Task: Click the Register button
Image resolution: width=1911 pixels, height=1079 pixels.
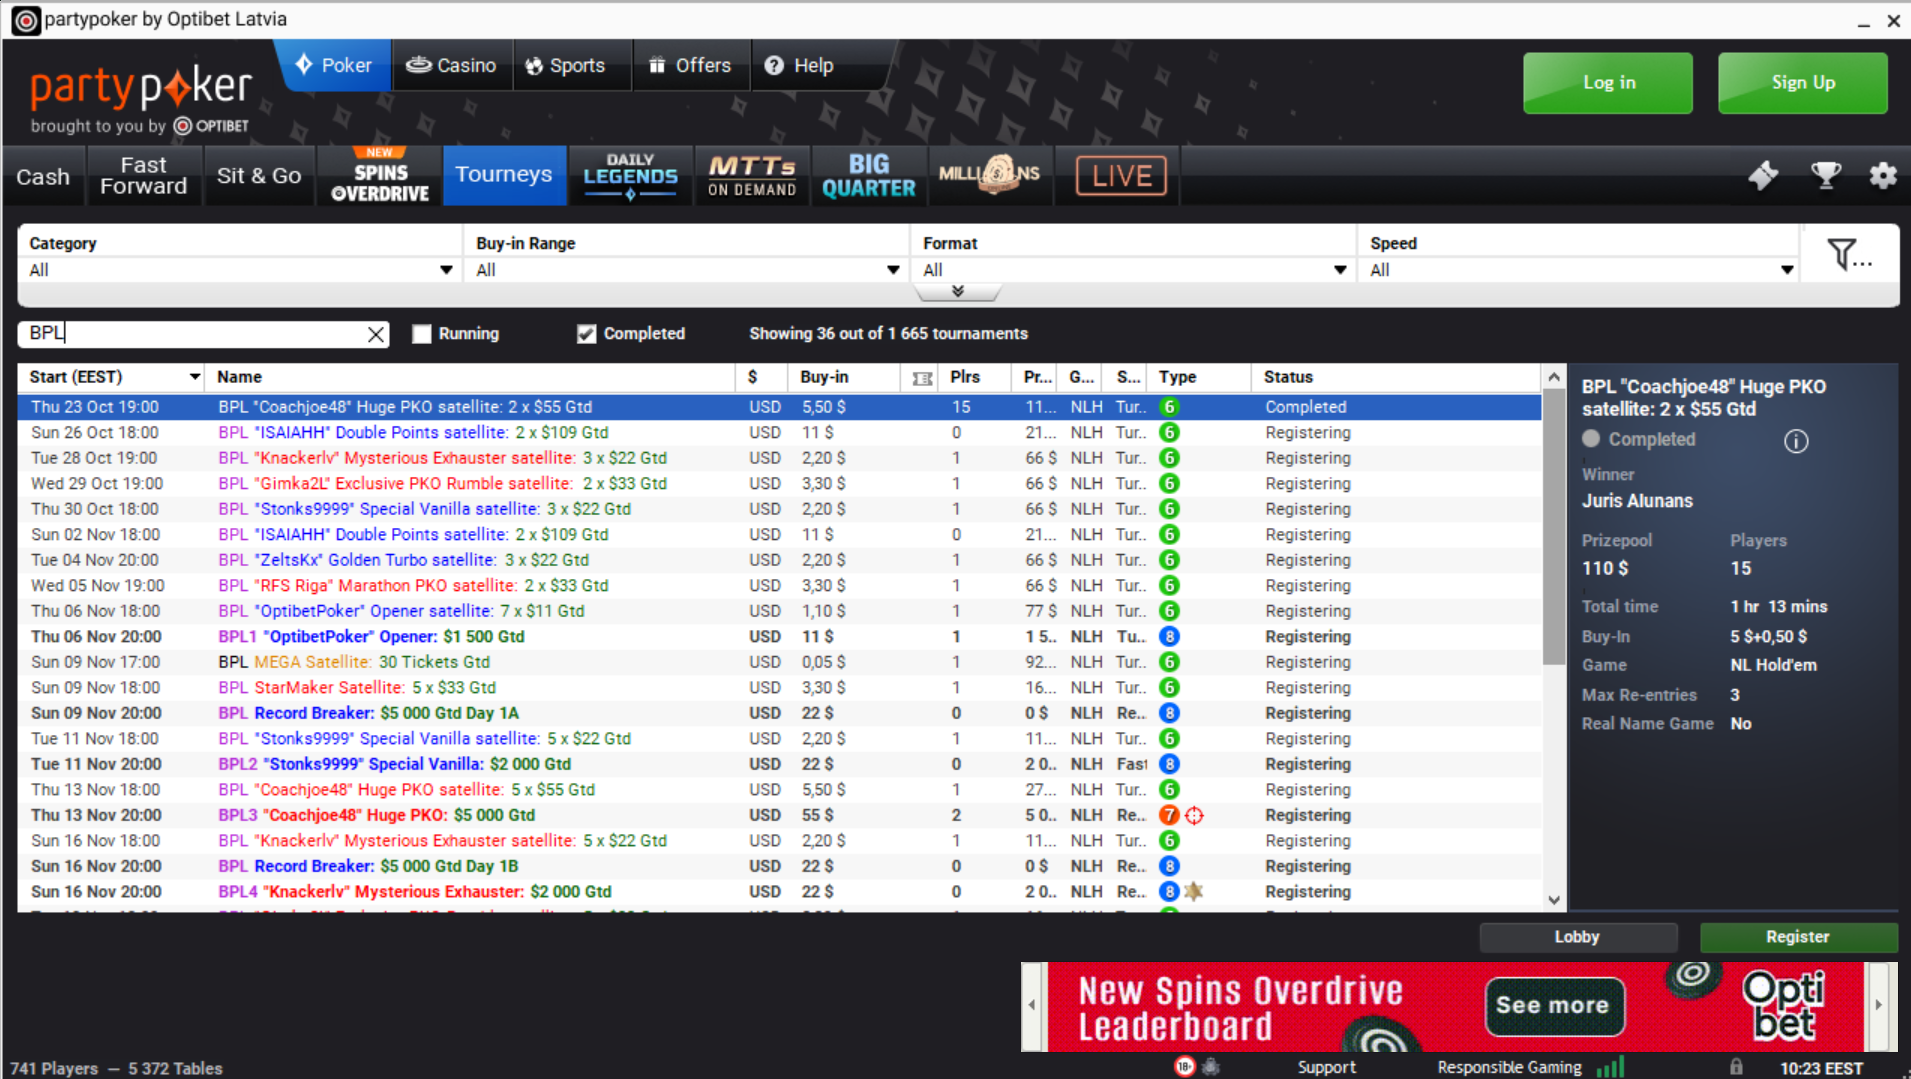Action: [x=1797, y=937]
